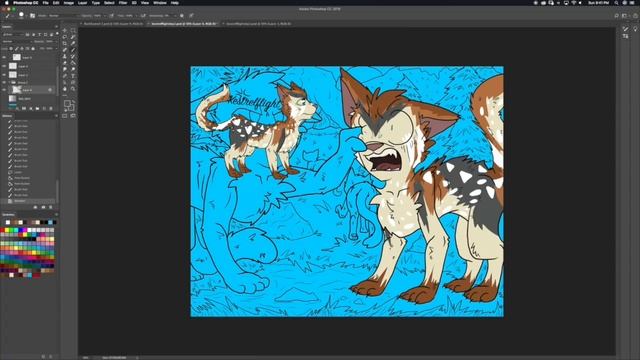Add layer mask icon in Layers panel
Image resolution: width=640 pixels, height=360 pixels.
click(24, 109)
